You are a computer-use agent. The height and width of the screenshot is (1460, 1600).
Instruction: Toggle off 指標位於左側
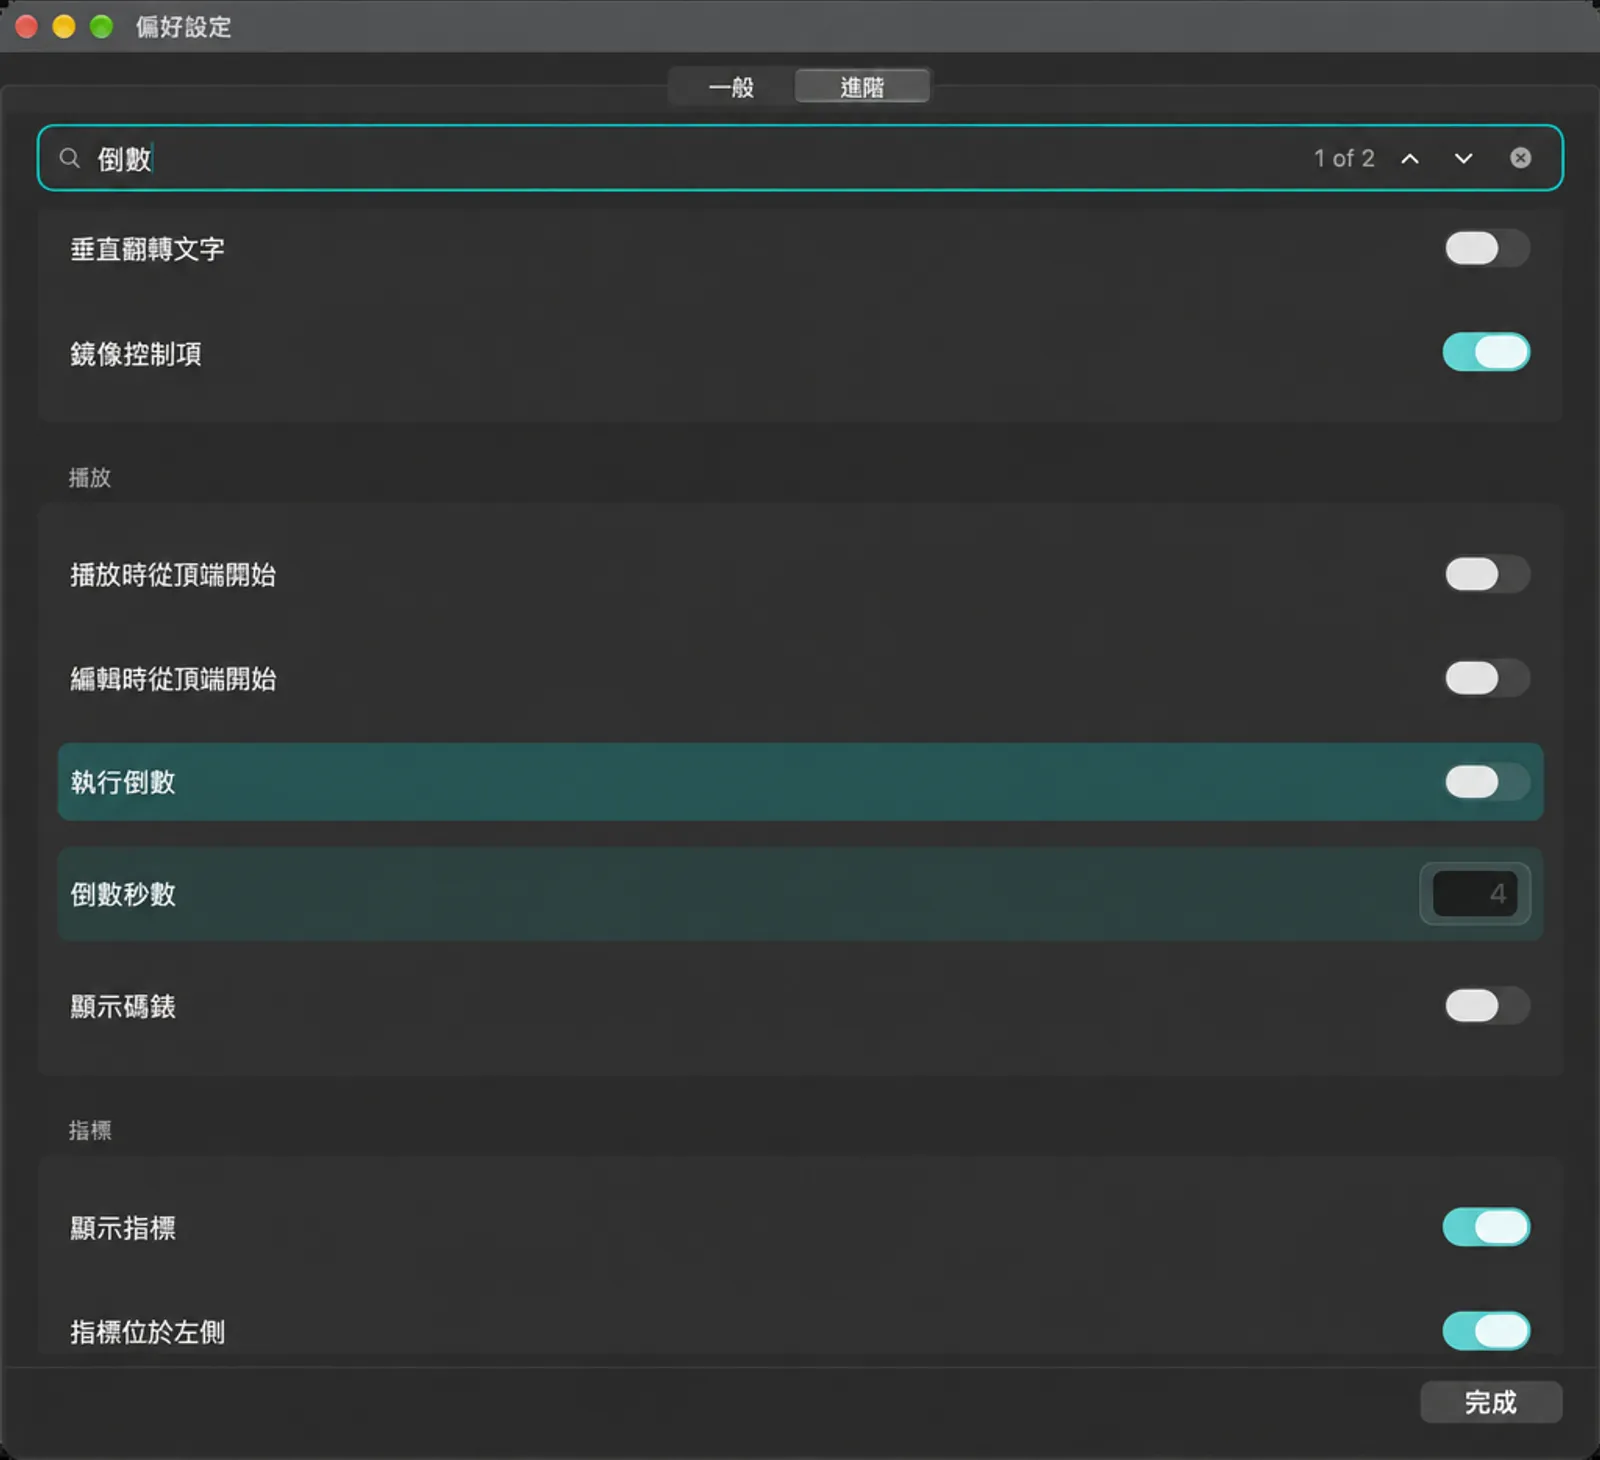coord(1486,1331)
